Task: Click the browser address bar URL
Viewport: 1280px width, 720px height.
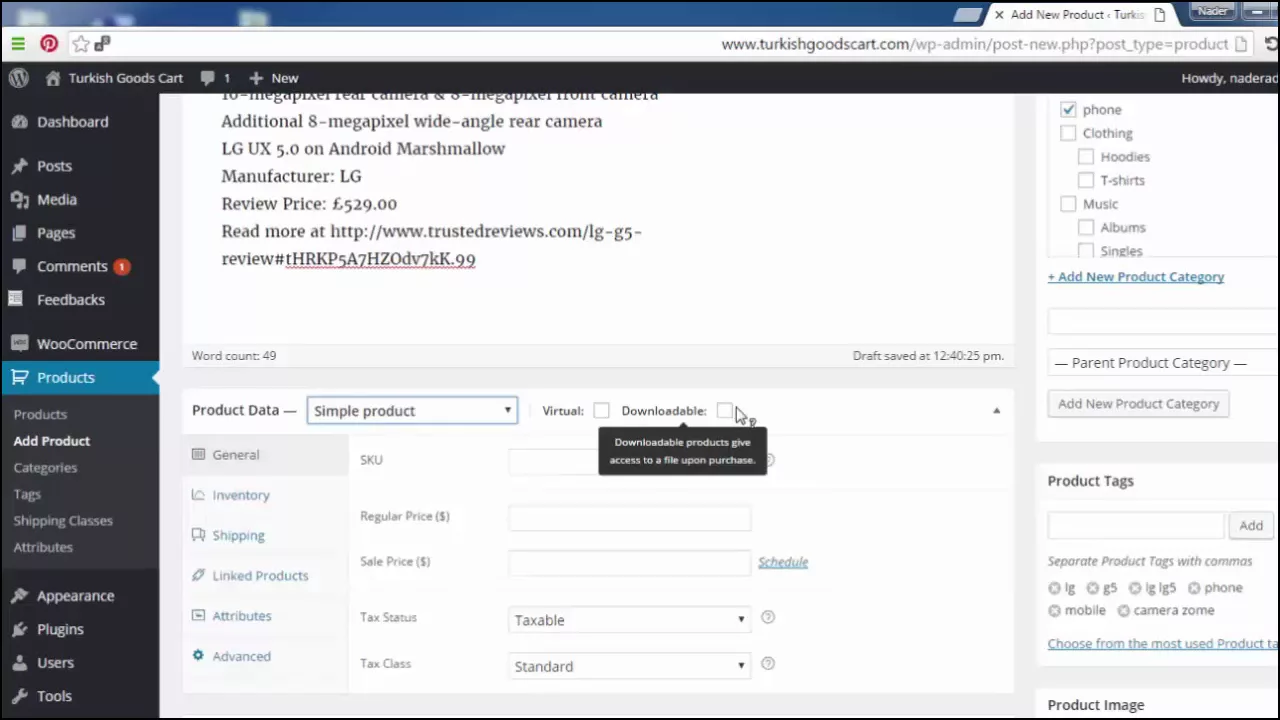Action: (x=974, y=44)
